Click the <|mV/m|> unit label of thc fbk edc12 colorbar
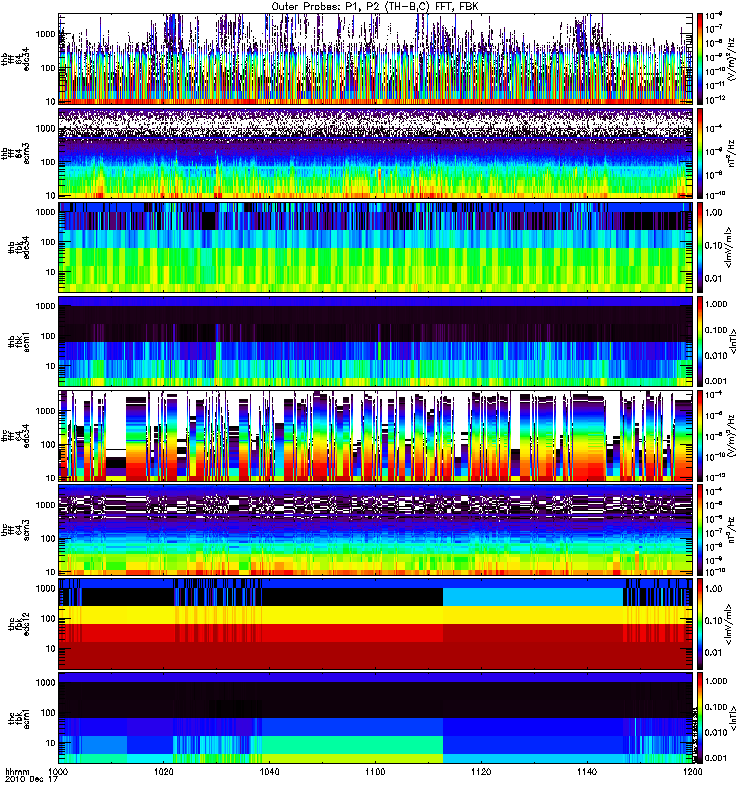Image resolution: width=750 pixels, height=800 pixels. point(729,623)
